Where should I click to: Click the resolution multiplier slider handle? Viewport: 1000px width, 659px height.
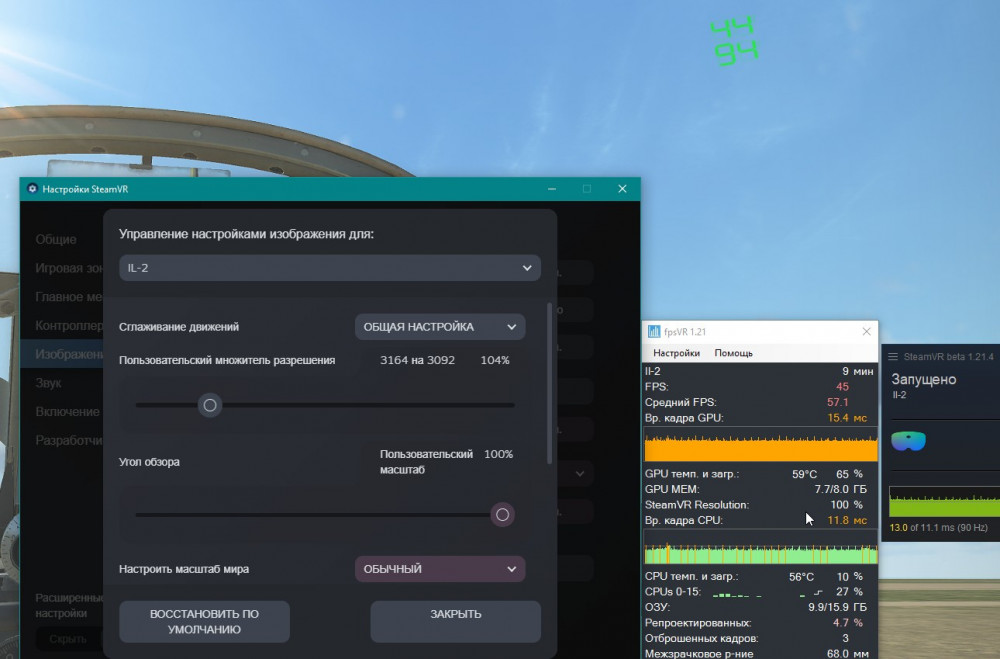coord(210,405)
